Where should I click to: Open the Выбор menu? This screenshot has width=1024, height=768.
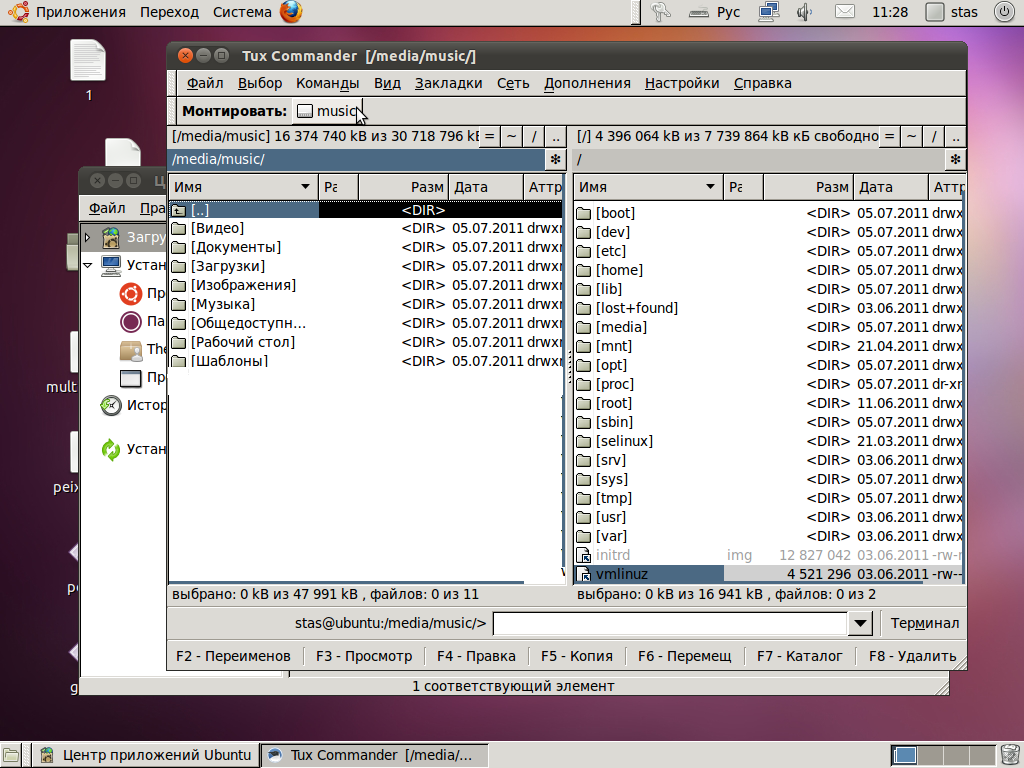260,84
